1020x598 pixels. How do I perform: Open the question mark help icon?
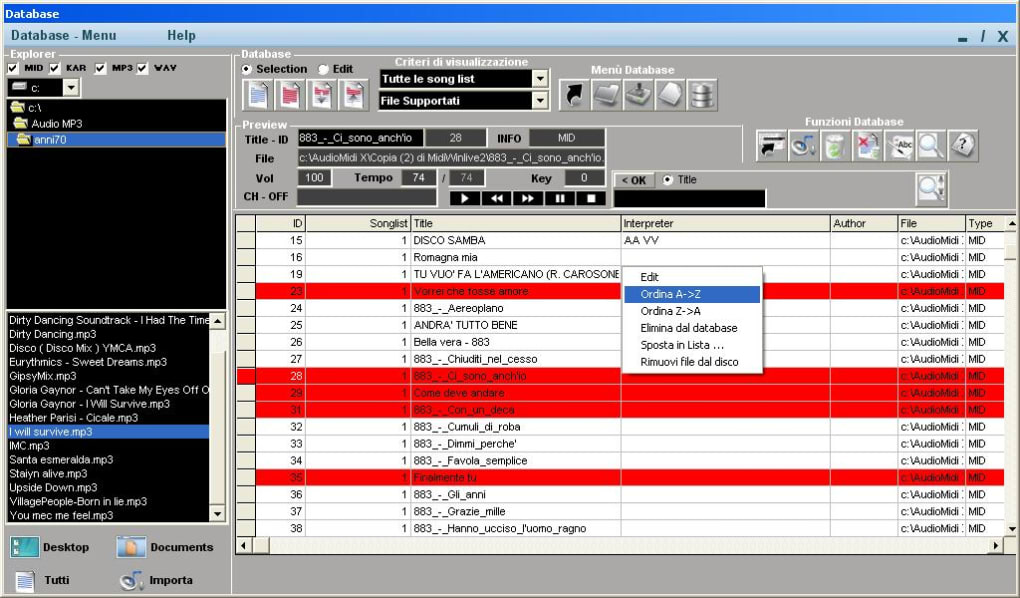[x=963, y=145]
